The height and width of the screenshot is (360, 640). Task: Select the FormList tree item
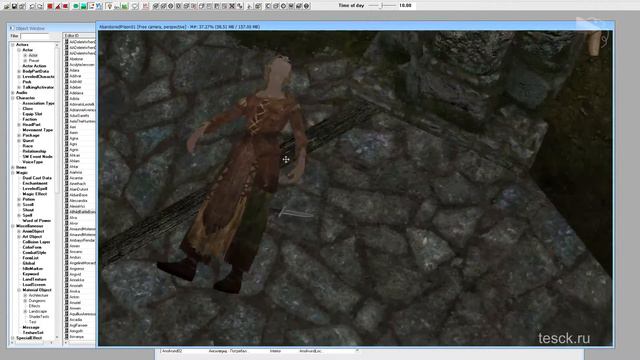(x=30, y=258)
